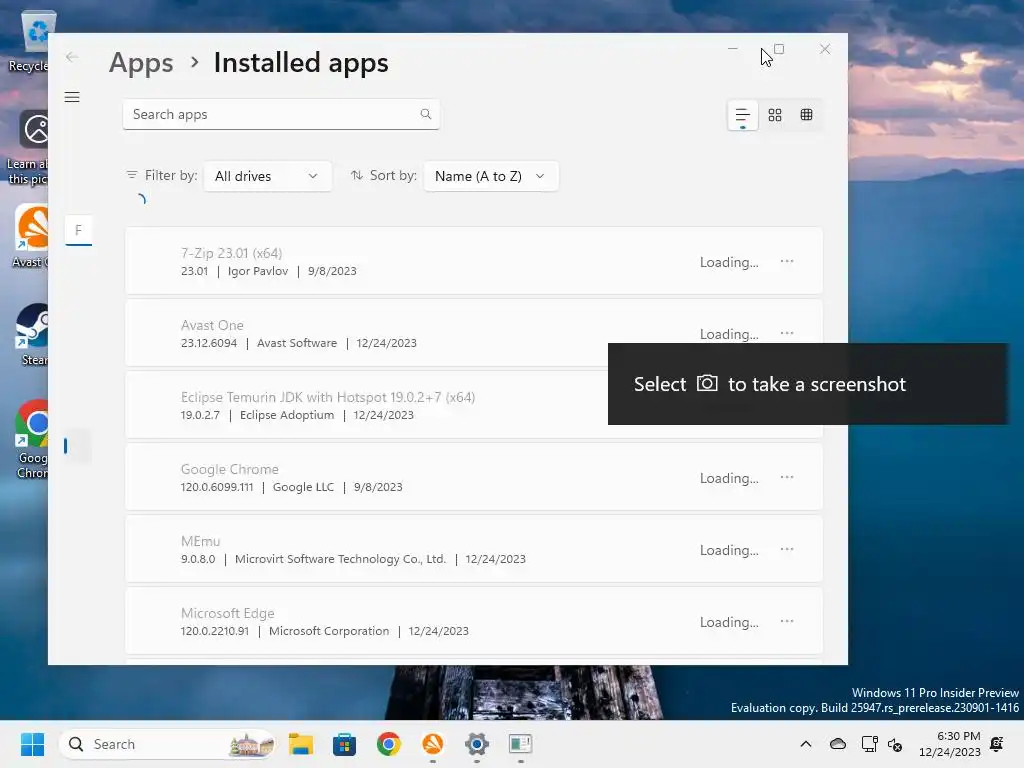The image size is (1024, 768).
Task: Select the 7-Zip 23.01 (x64) entry
Action: point(473,261)
